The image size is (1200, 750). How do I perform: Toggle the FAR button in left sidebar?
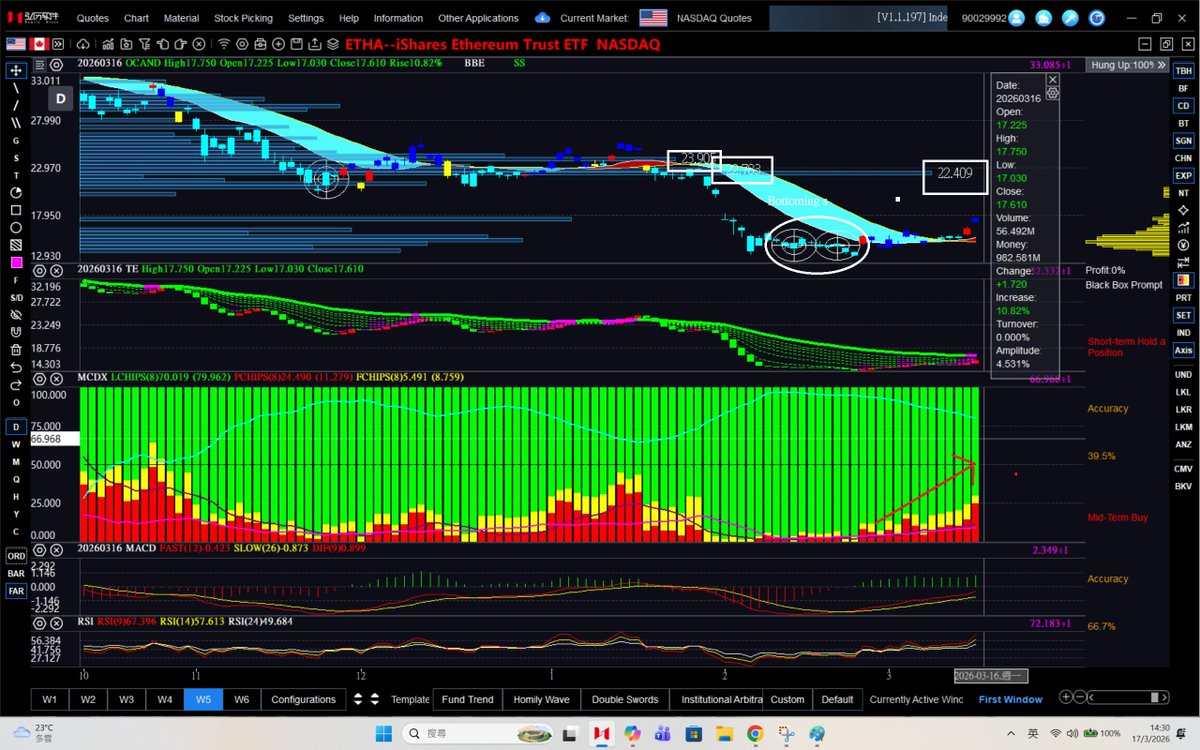click(x=16, y=591)
